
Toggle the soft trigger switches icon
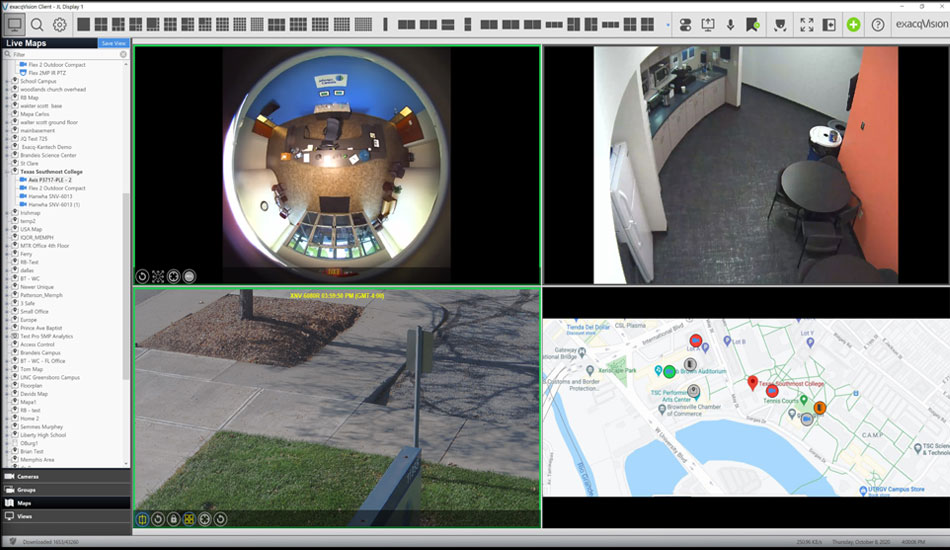click(x=685, y=25)
